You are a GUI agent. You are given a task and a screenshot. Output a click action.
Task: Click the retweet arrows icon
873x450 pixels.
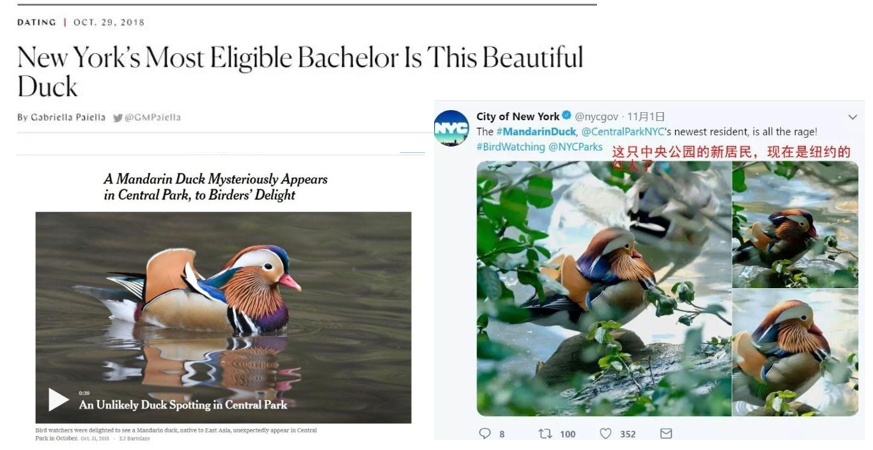point(545,433)
